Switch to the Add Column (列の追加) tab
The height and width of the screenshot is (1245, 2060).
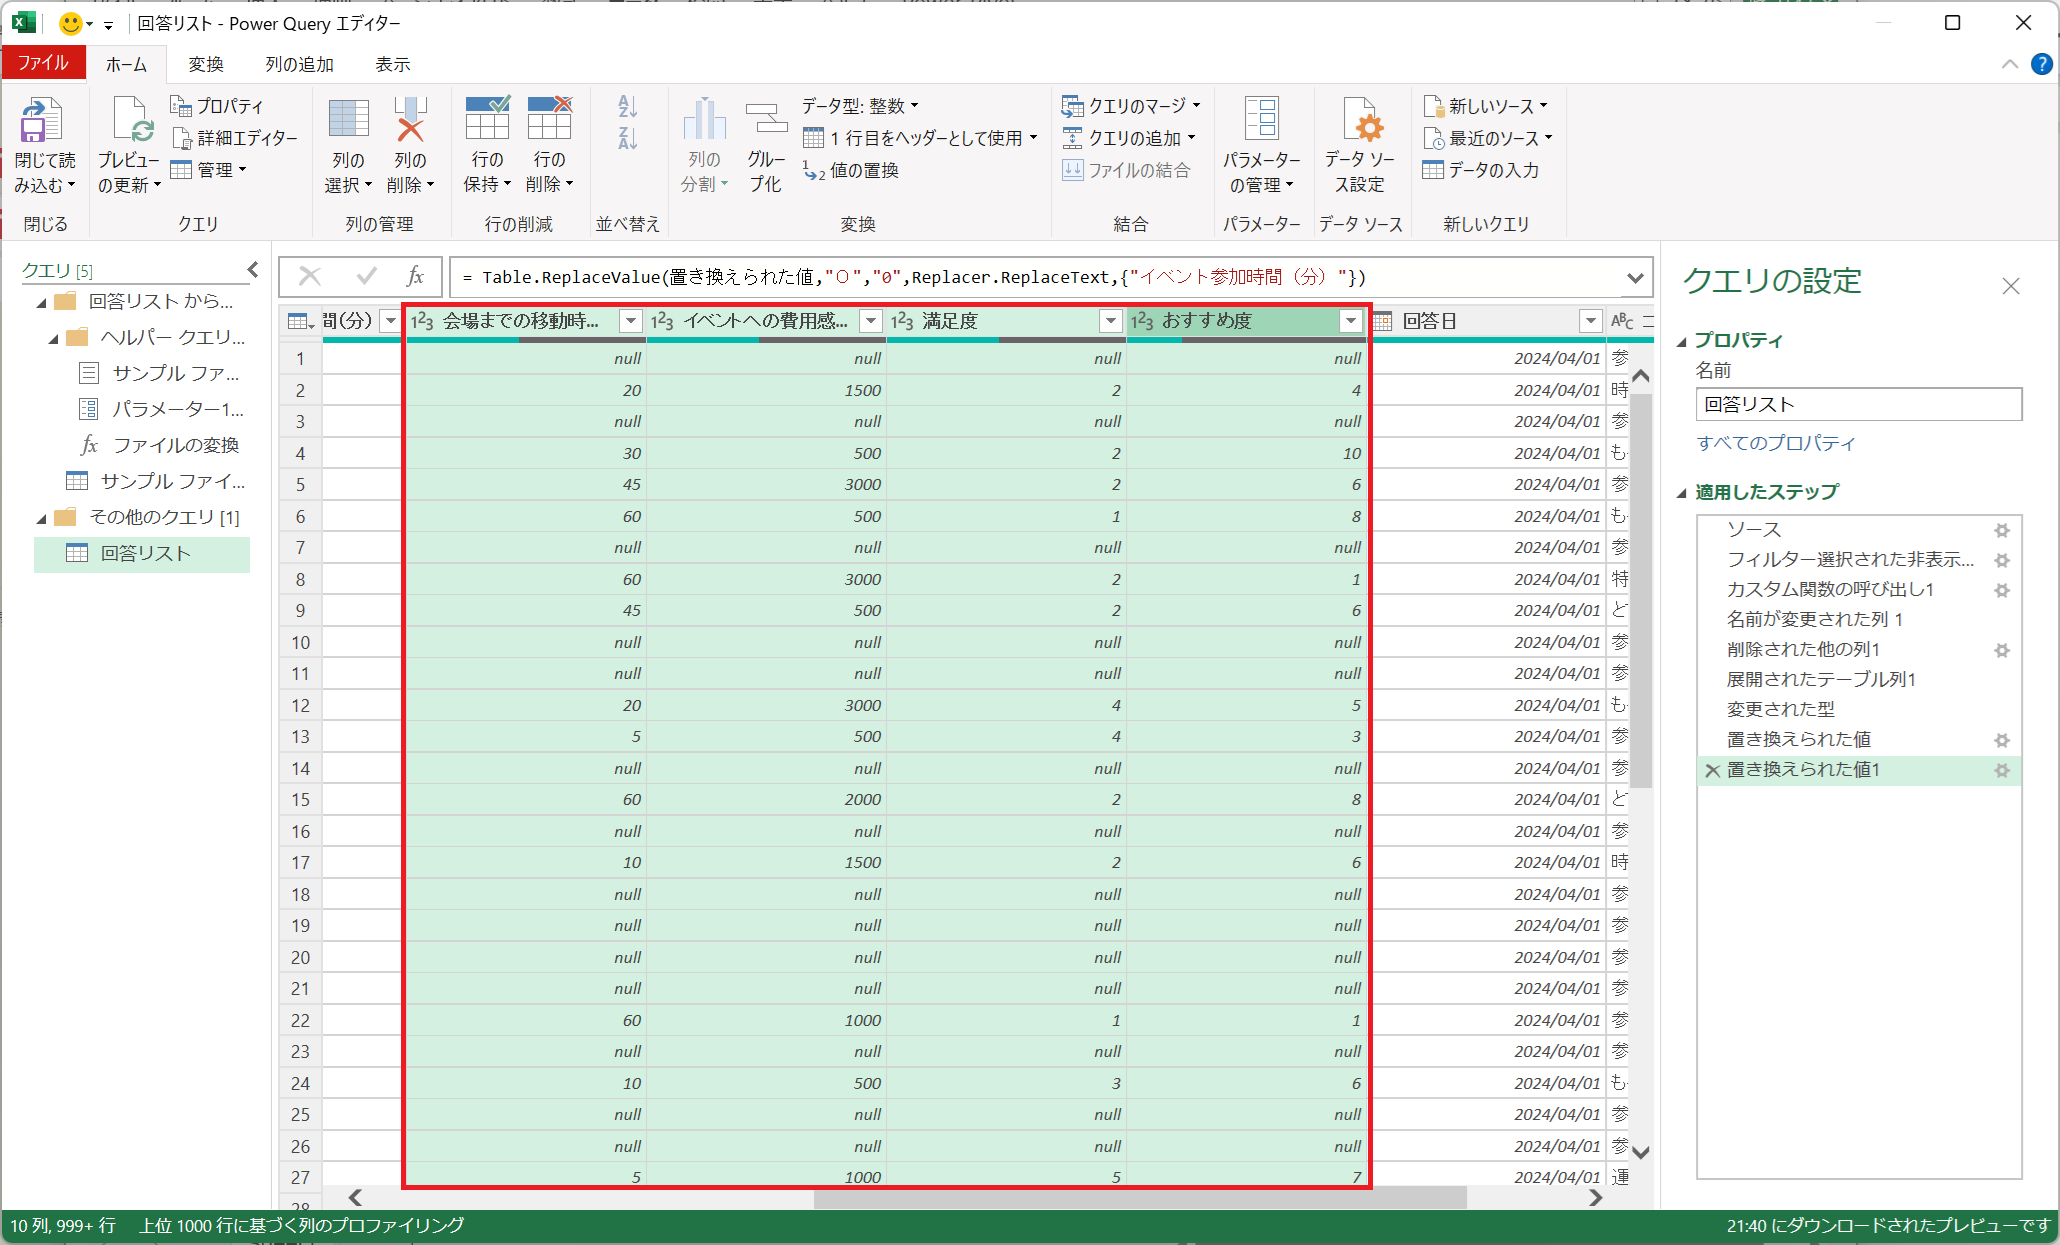pos(299,65)
